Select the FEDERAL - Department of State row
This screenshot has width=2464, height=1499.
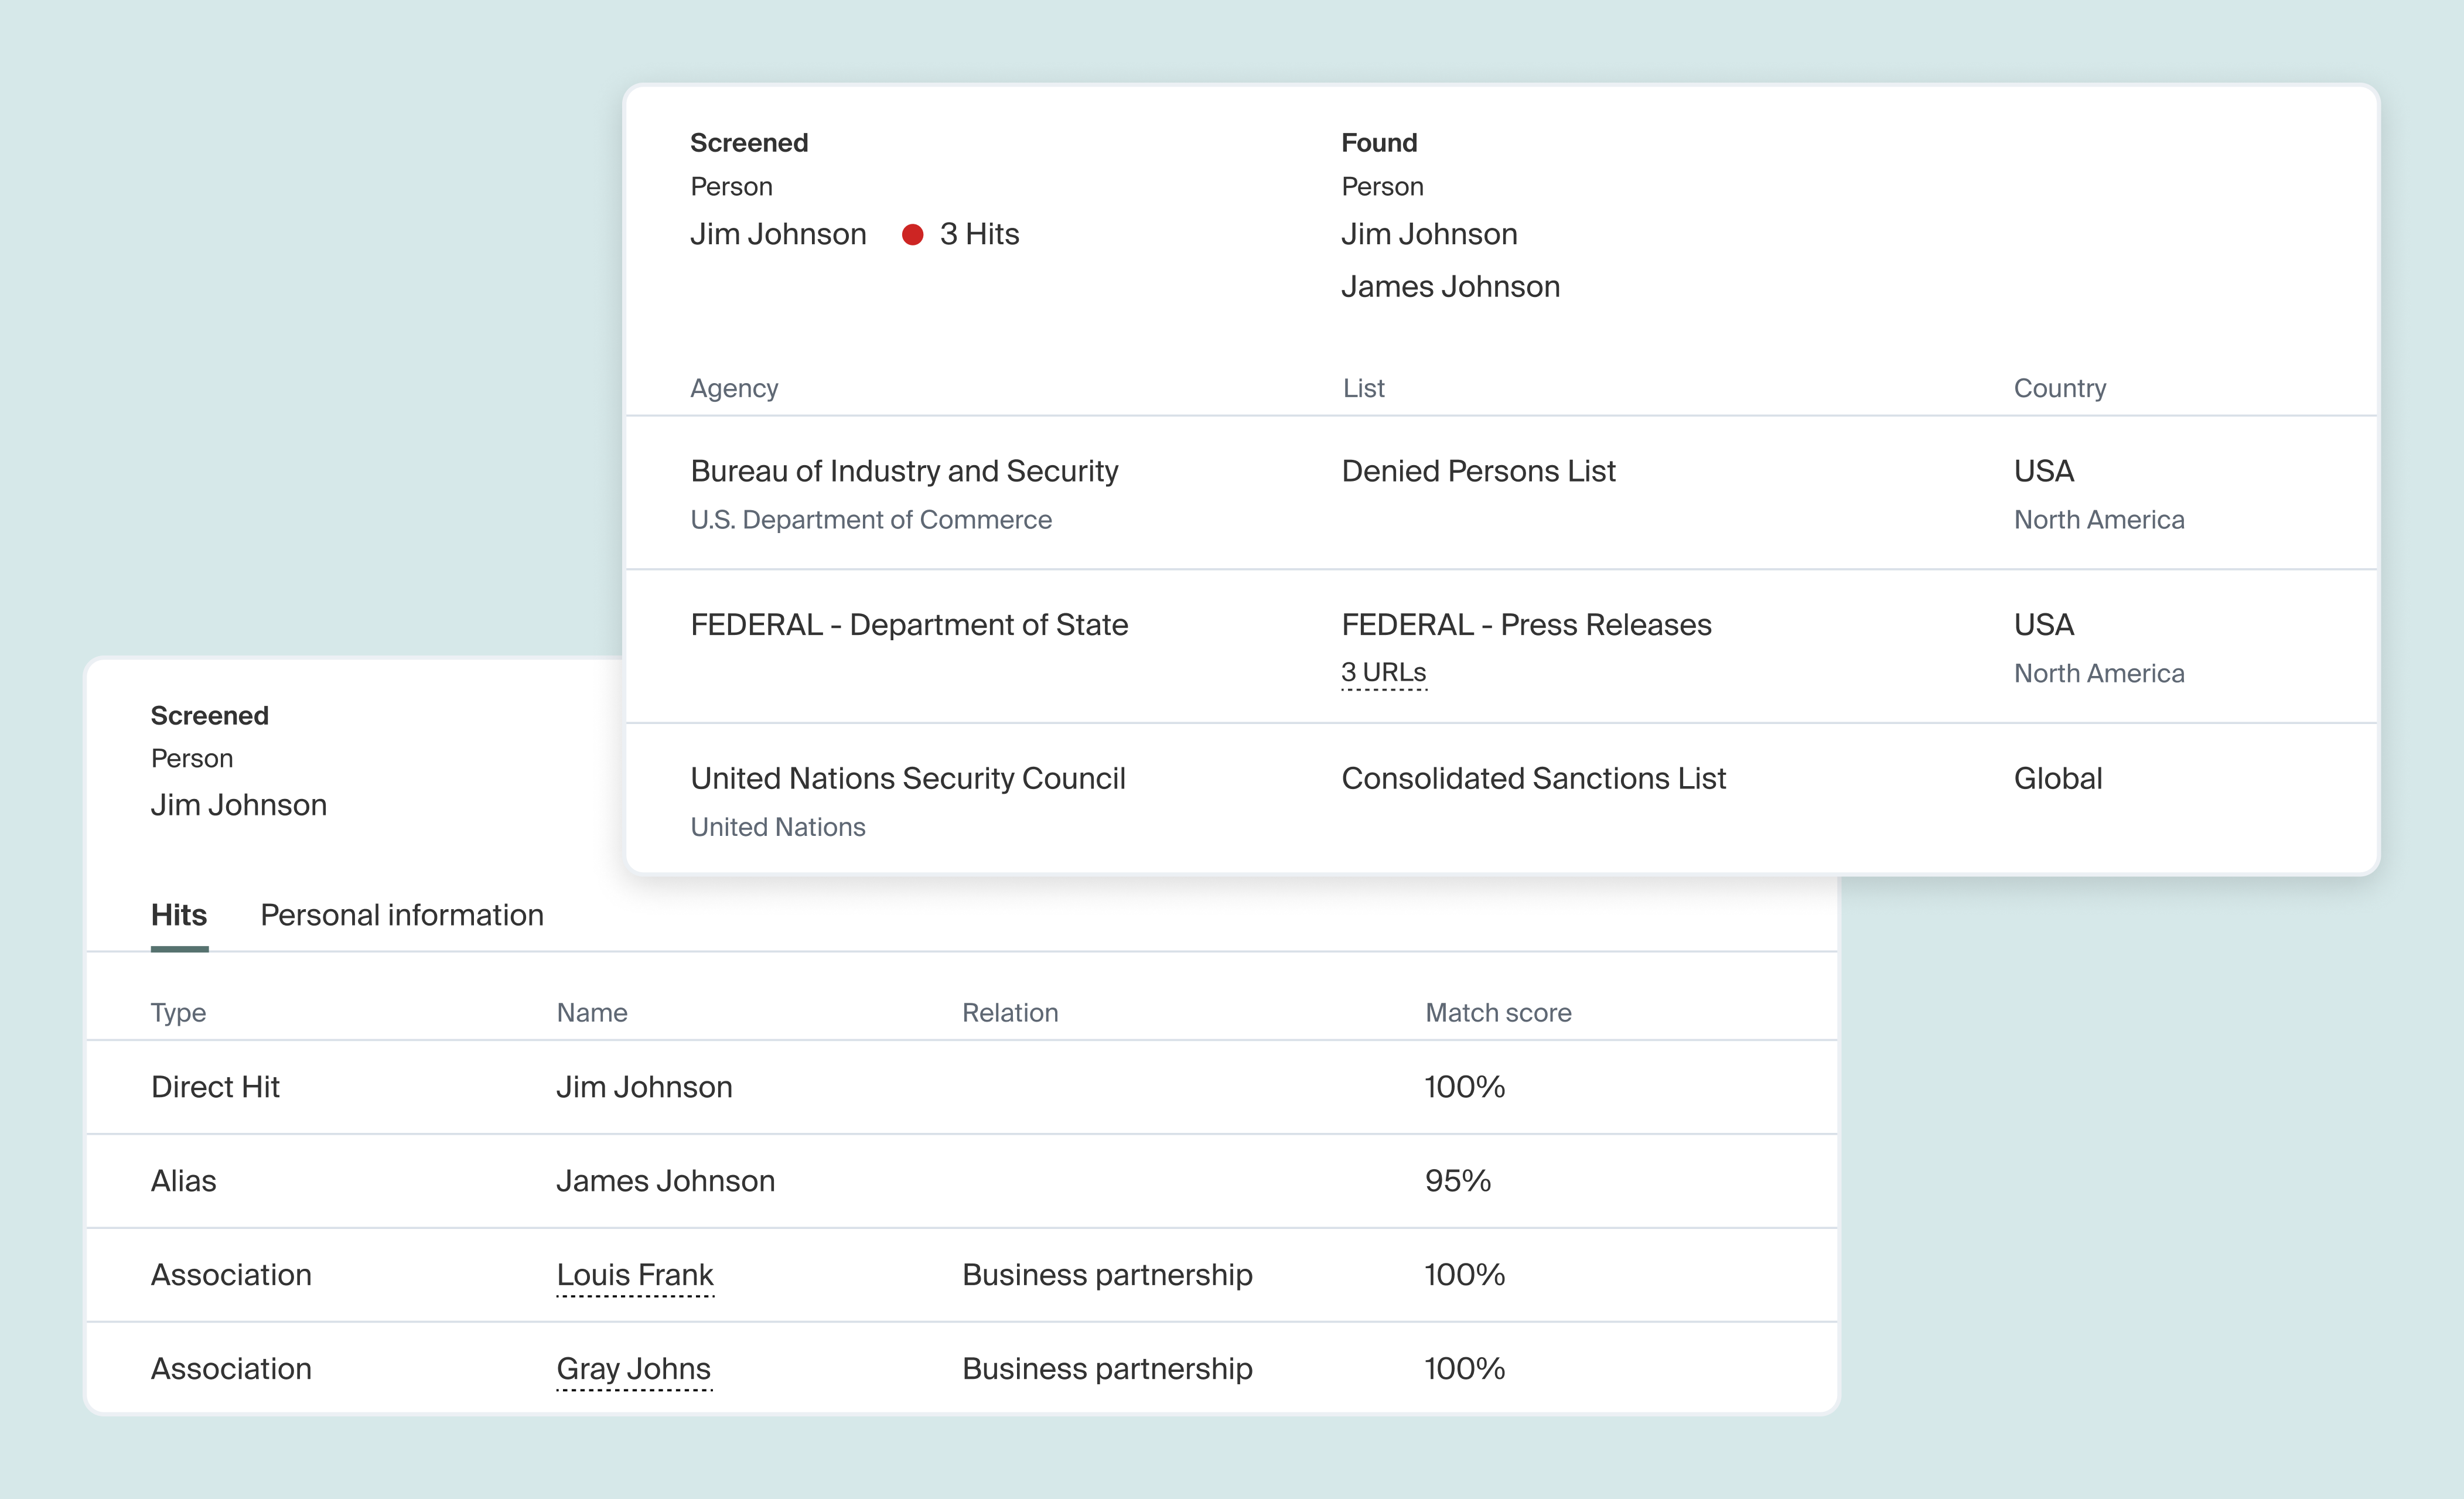tap(909, 625)
